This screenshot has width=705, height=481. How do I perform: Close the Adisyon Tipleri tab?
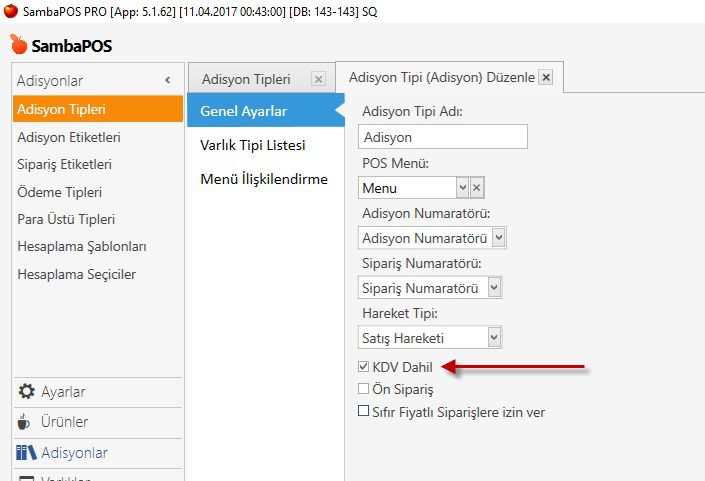pyautogui.click(x=318, y=79)
